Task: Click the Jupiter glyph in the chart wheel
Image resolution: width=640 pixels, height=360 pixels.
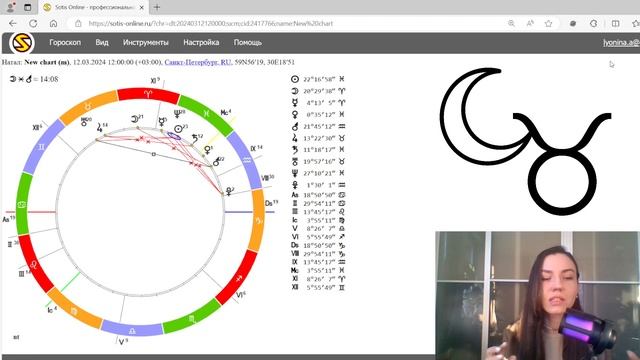Action: (99, 127)
